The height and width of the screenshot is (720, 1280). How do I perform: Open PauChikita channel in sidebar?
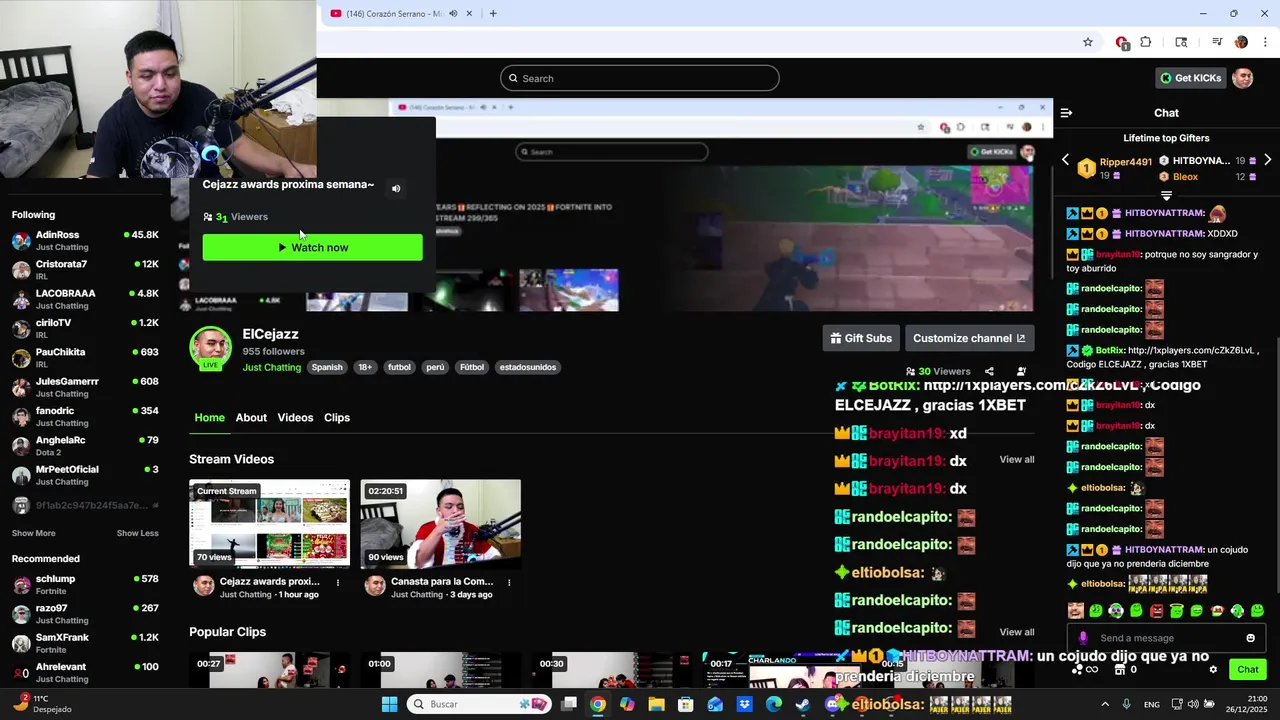click(x=85, y=358)
